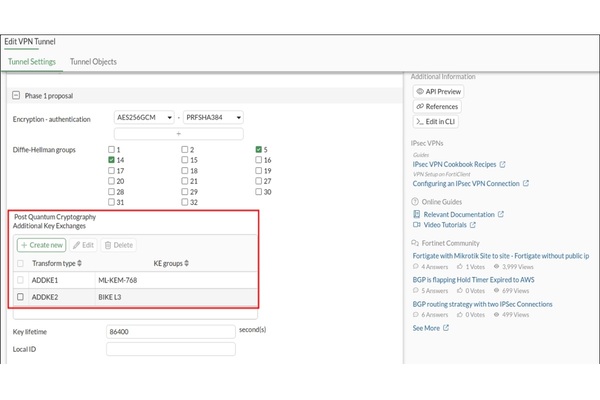Image resolution: width=600 pixels, height=400 pixels.
Task: Click the plus icon on Create new
Action: point(23,245)
